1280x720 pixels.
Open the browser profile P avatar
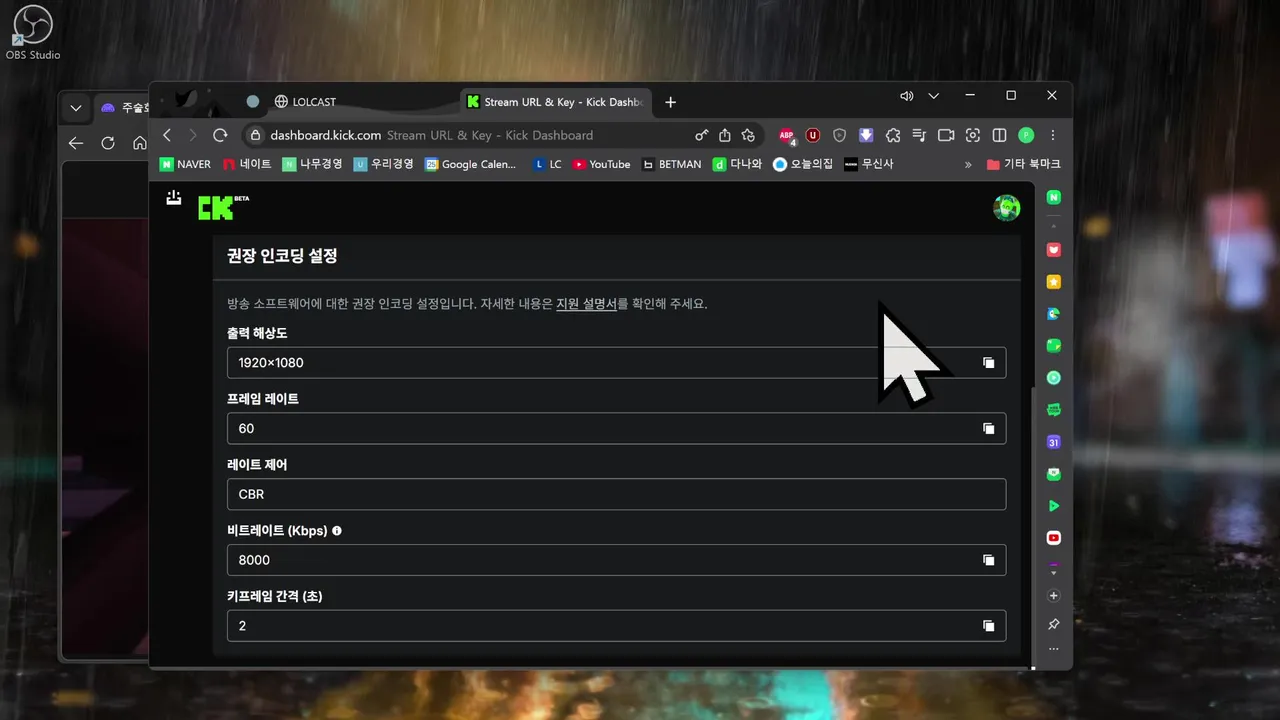click(1026, 135)
